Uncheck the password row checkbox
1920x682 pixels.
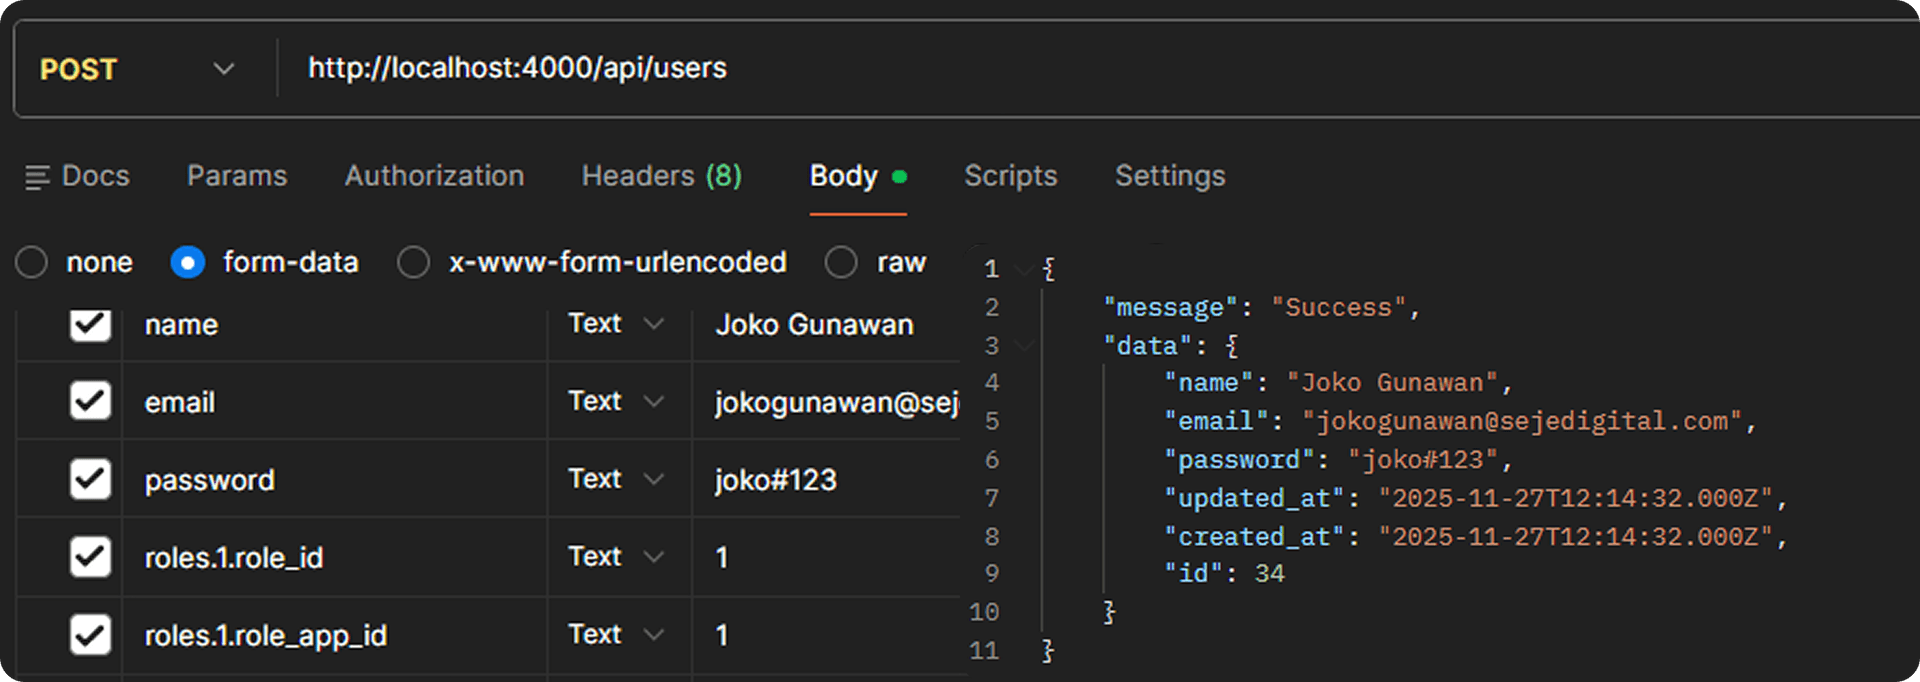tap(90, 478)
